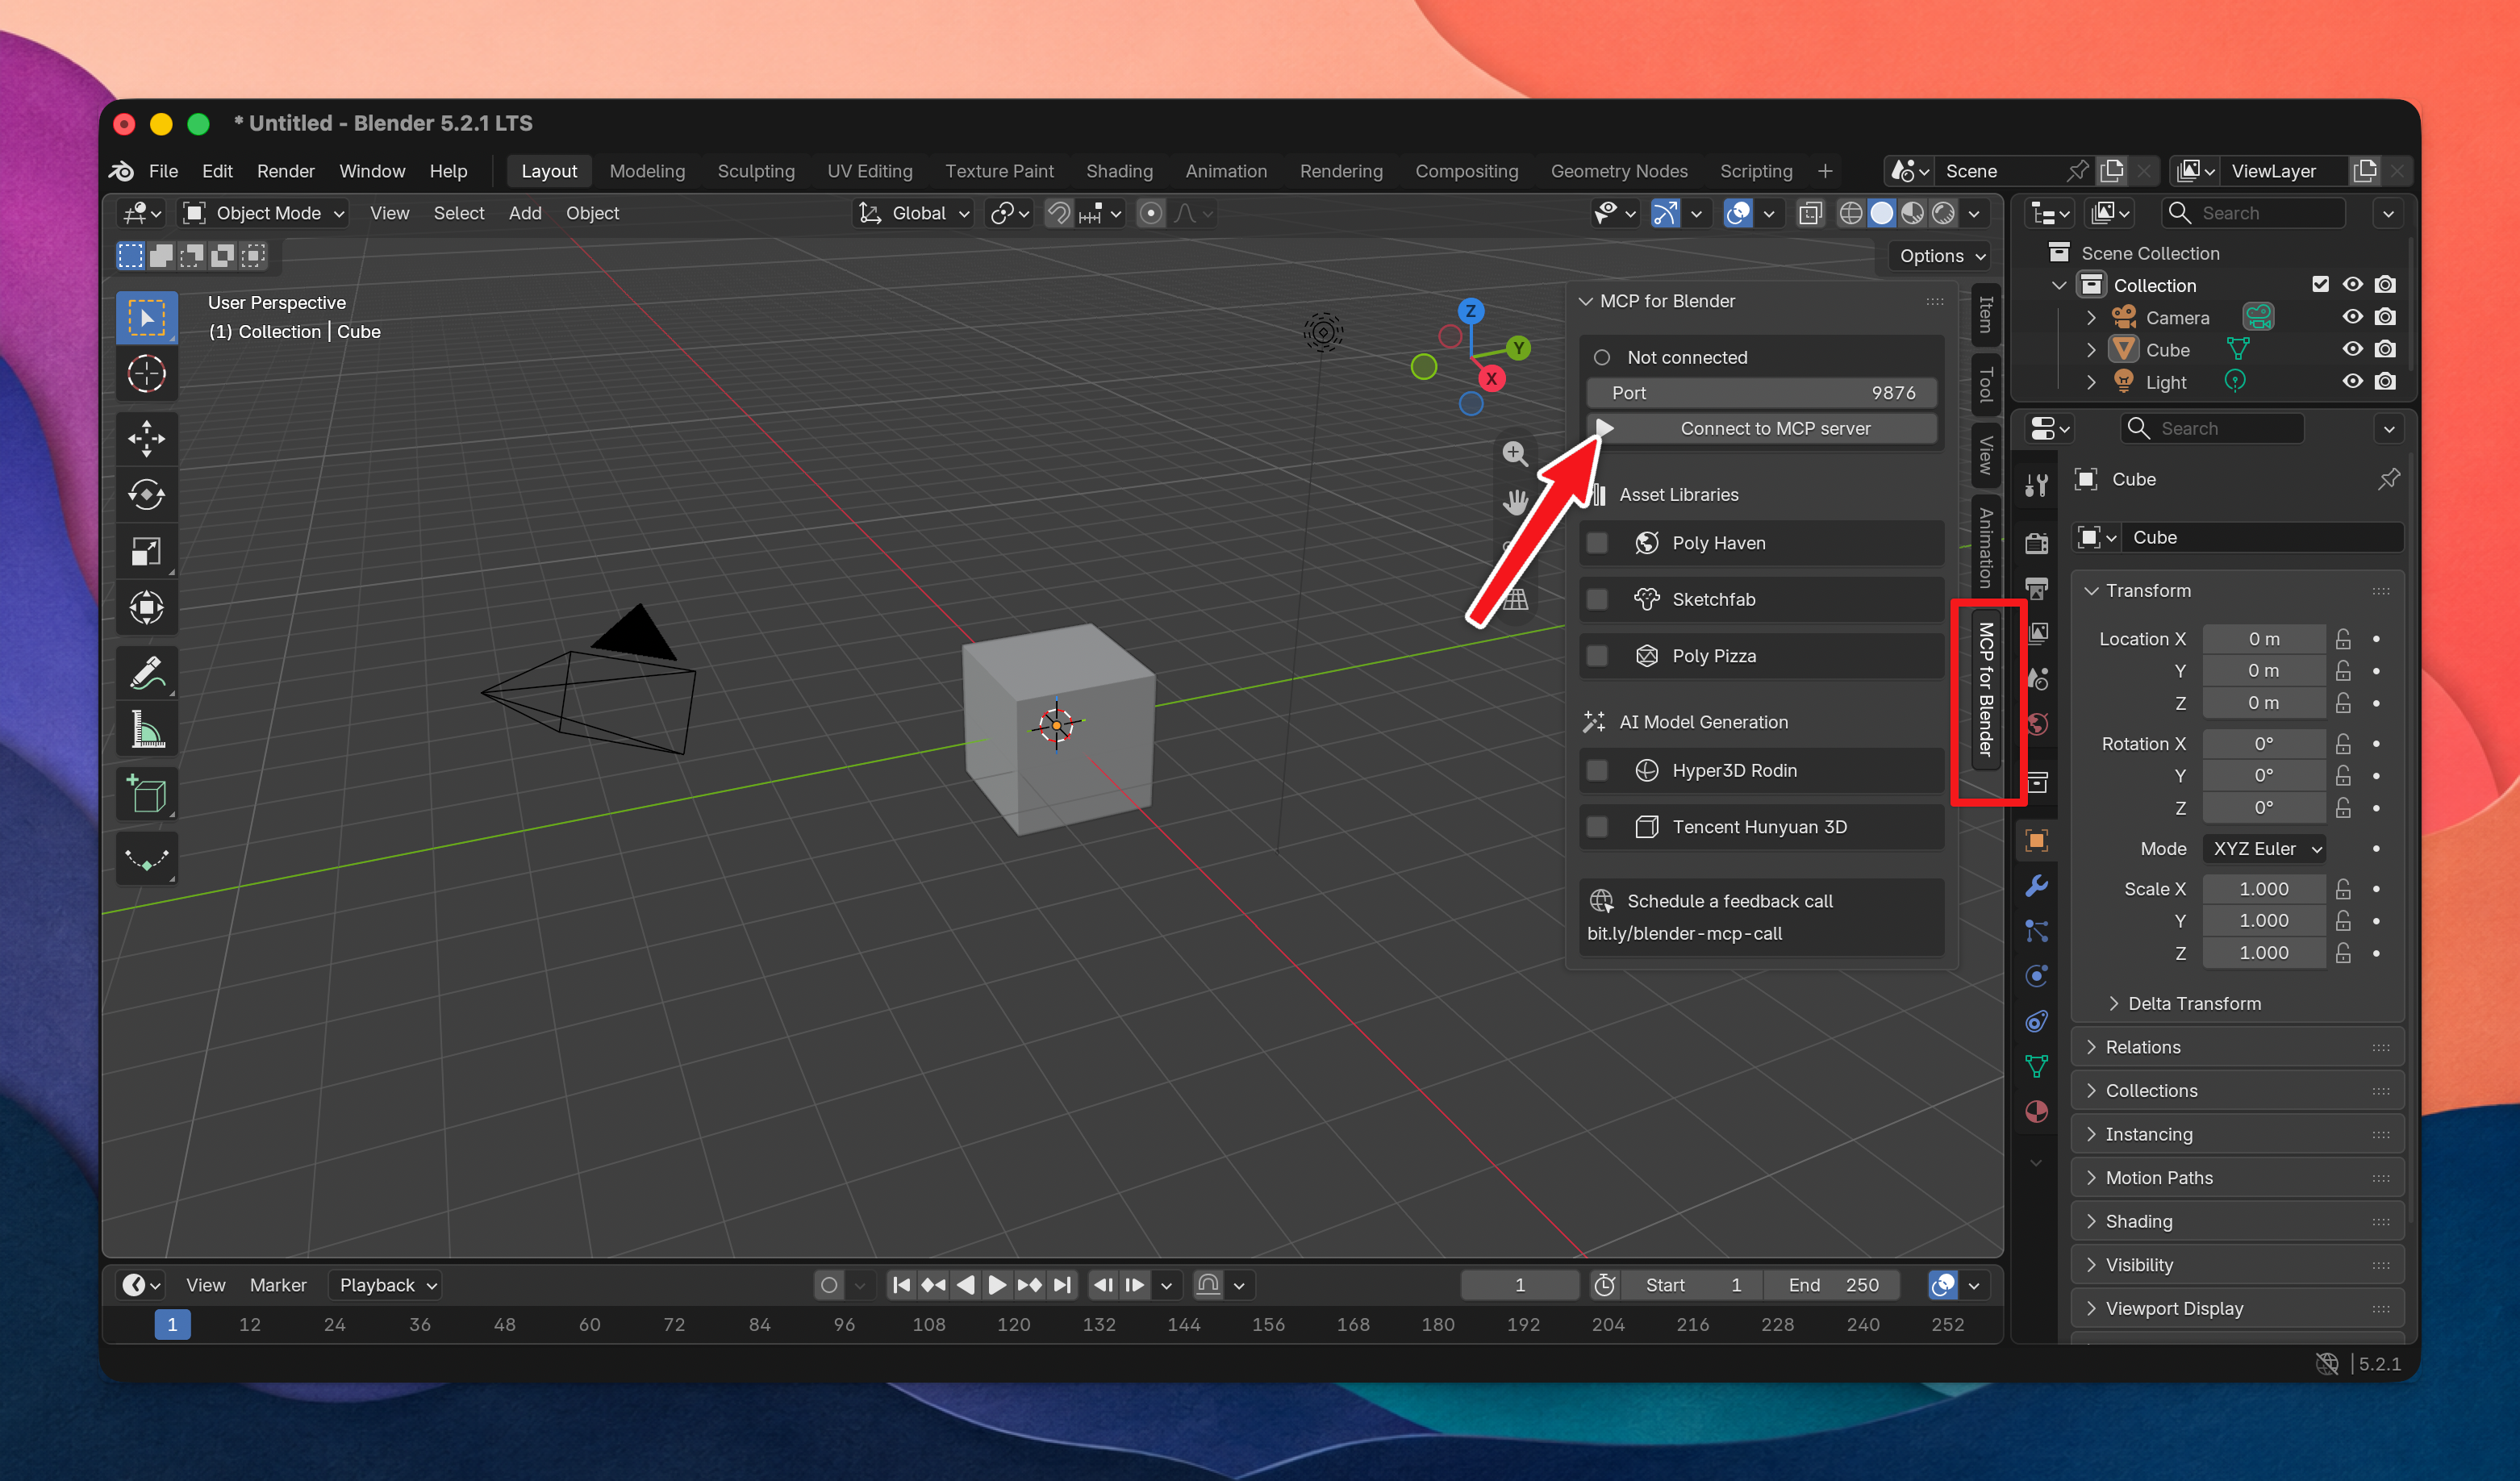Enable the Poly Pizza checkbox
Screen dimensions: 2520x1481
(1597, 656)
